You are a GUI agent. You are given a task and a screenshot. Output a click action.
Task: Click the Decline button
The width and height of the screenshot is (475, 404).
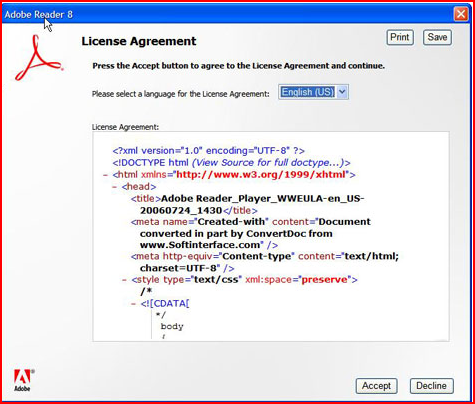coord(431,386)
